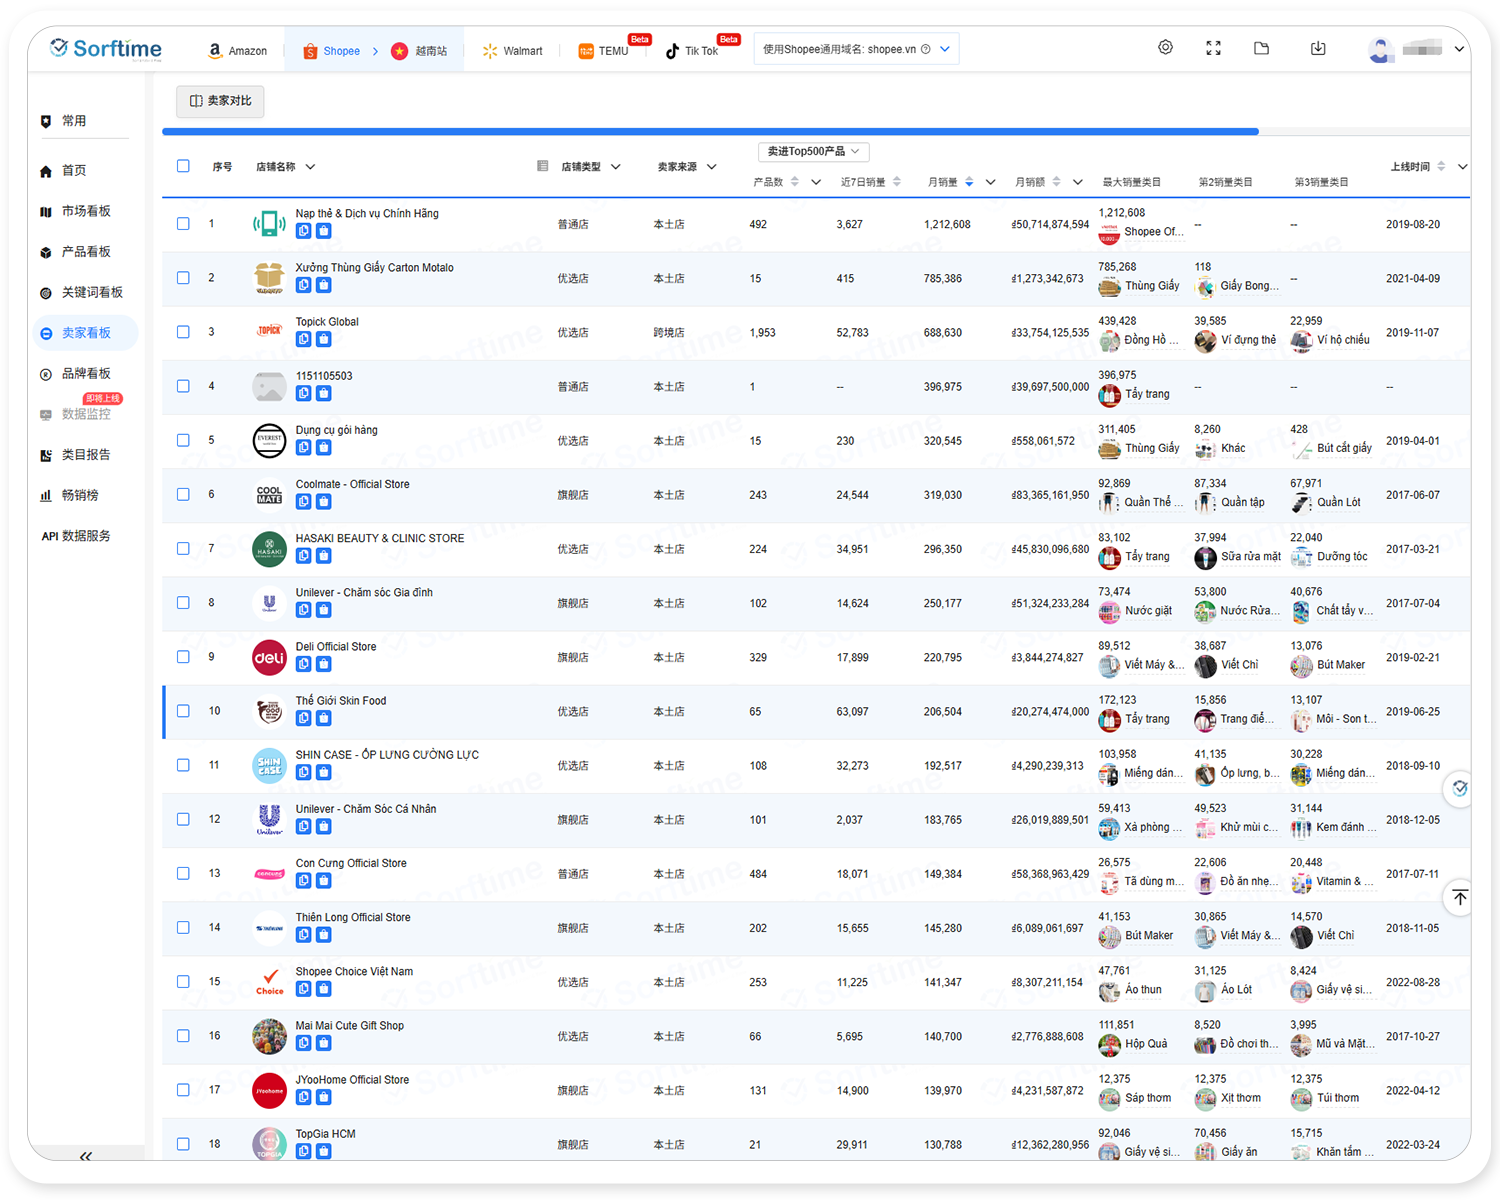The width and height of the screenshot is (1500, 1200).
Task: Collapse the sidebar with double chevron
Action: tap(86, 1156)
